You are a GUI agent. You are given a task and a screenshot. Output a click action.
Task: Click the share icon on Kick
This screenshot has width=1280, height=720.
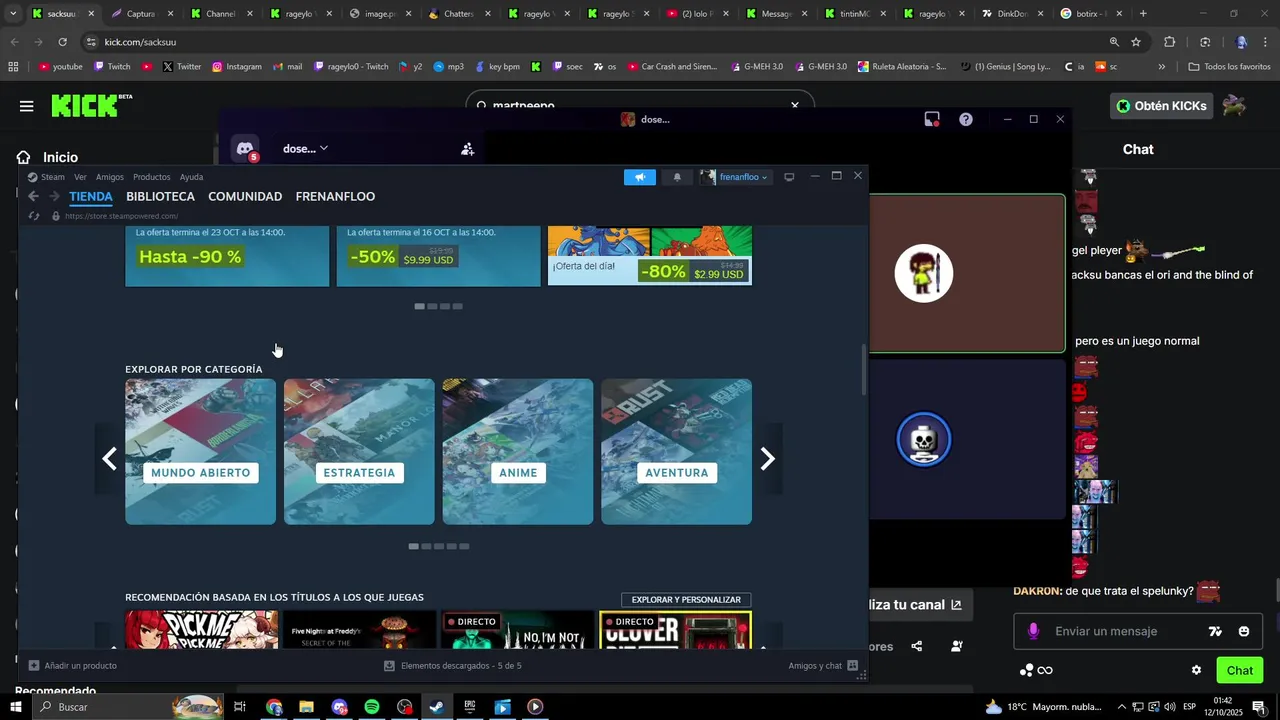(917, 646)
